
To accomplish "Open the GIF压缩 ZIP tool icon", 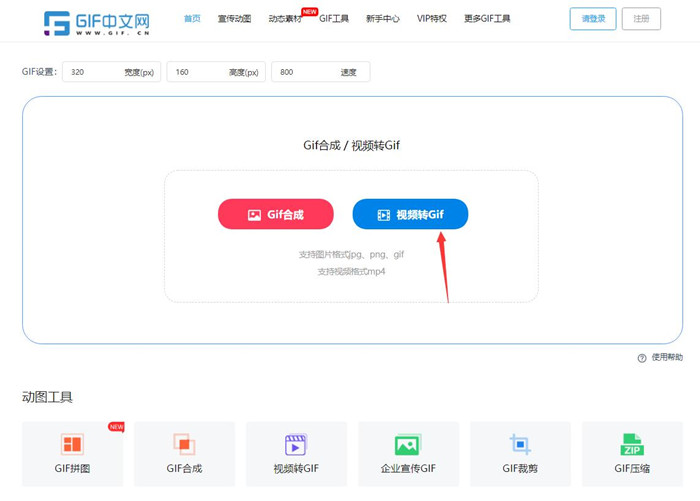I will click(x=632, y=445).
